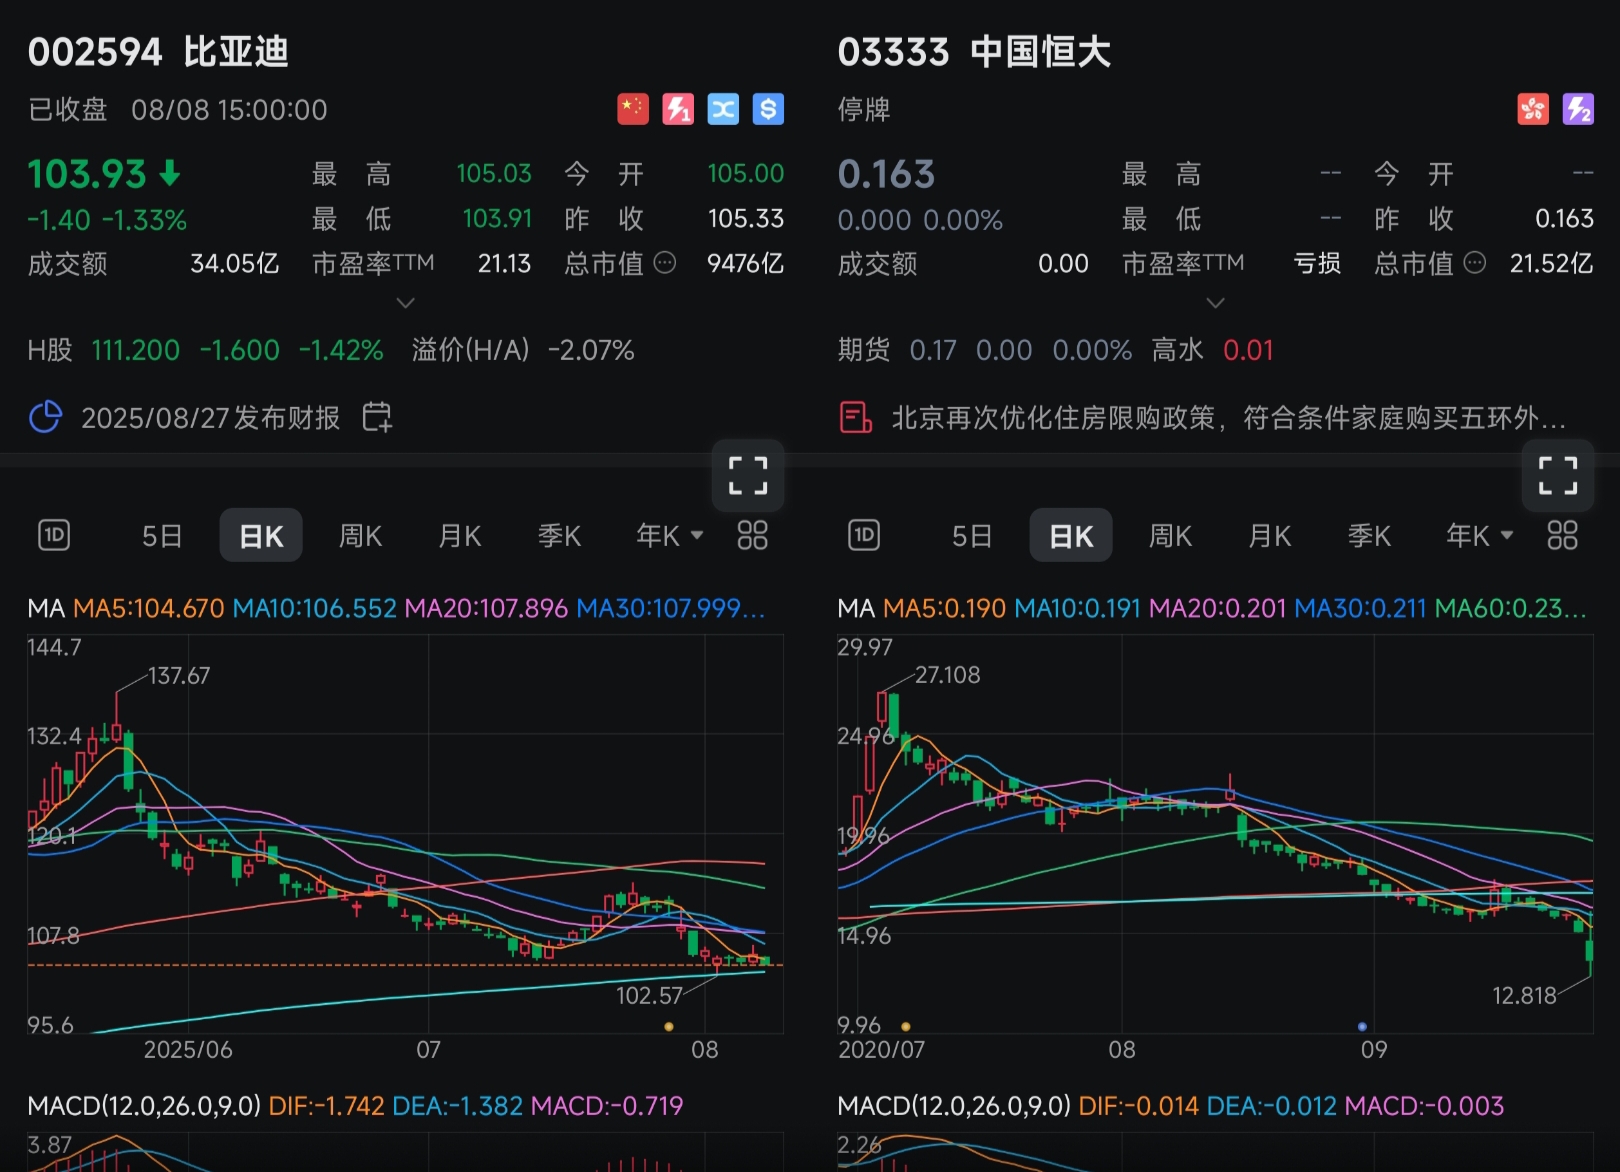Expand BYD chart to fullscreen
This screenshot has width=1620, height=1172.
click(x=748, y=476)
